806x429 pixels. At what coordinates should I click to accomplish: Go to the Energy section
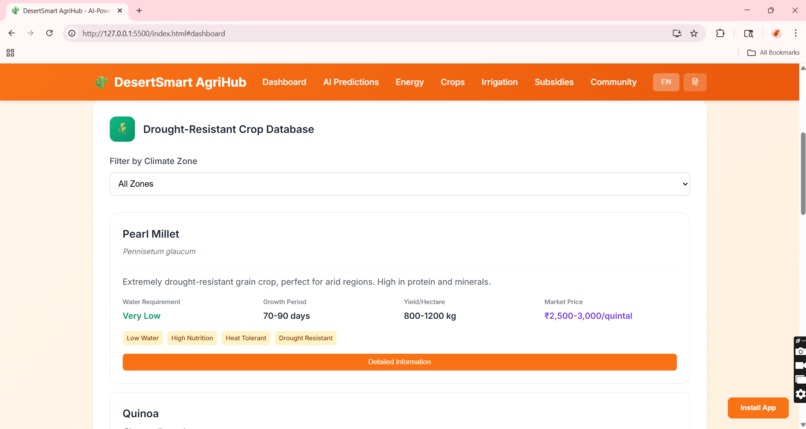click(x=410, y=82)
